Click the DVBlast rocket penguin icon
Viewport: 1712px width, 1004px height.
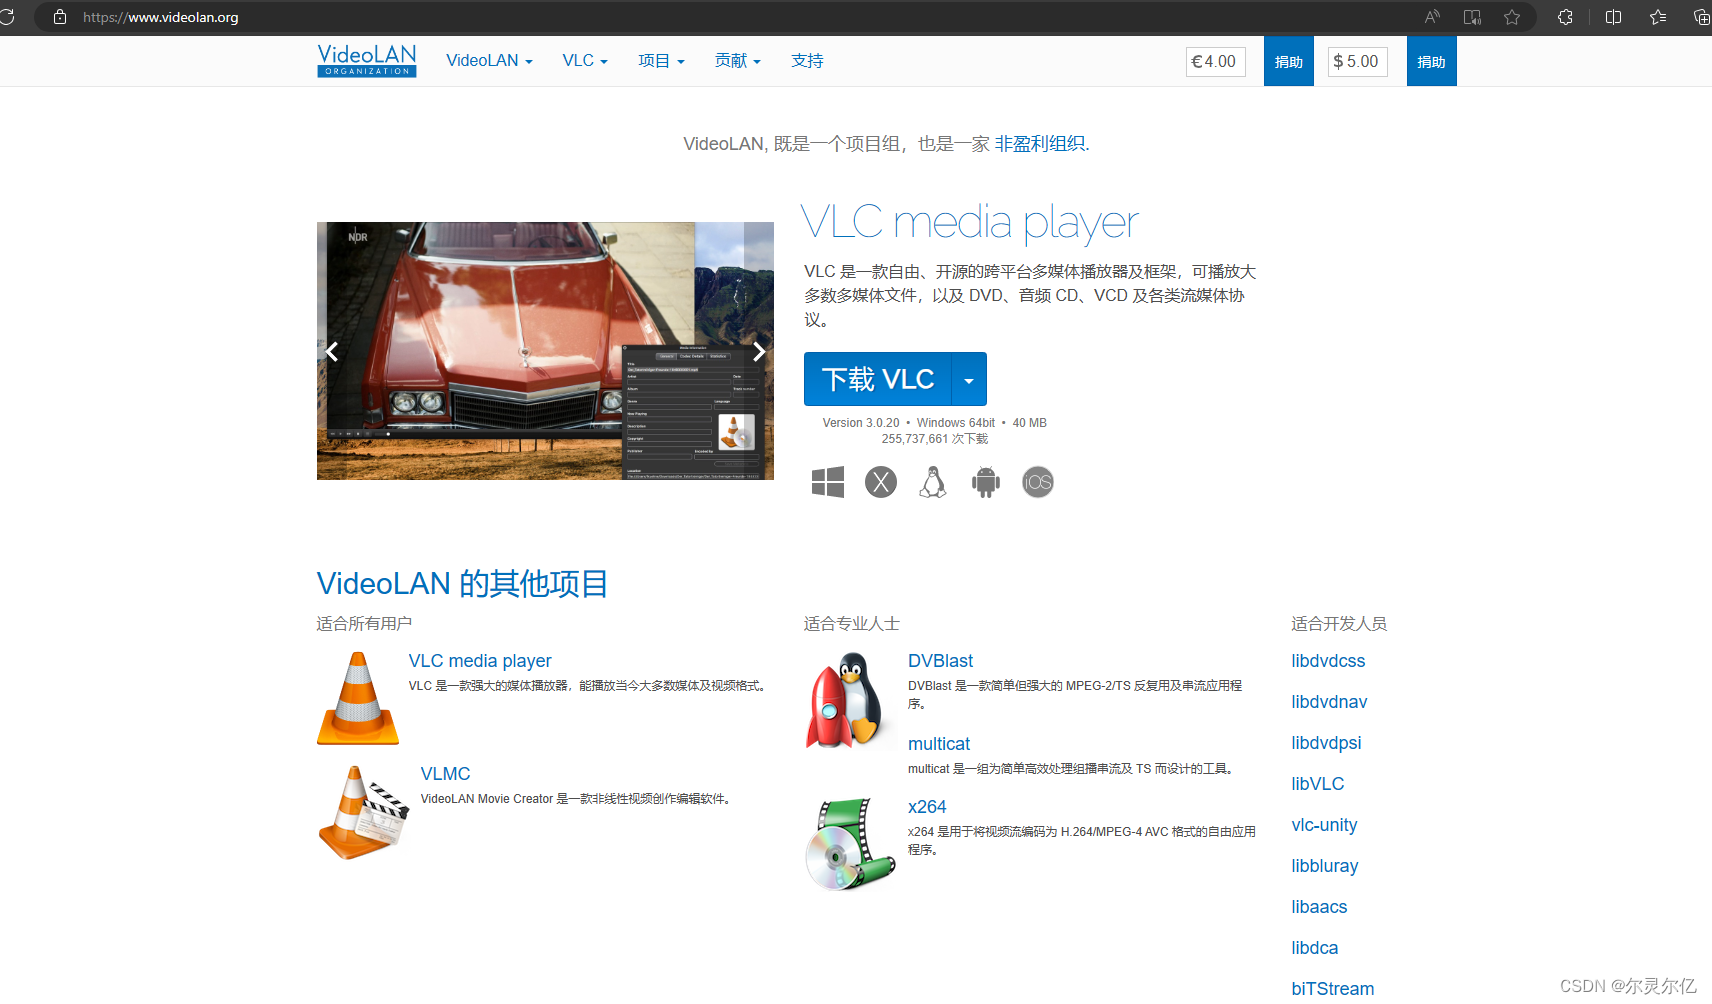click(x=846, y=700)
